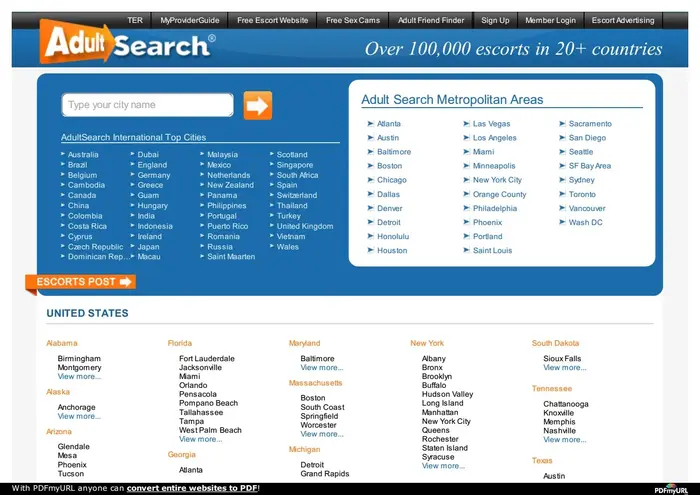The height and width of the screenshot is (495, 700).
Task: Open the New Zealand country link
Action: coord(230,185)
